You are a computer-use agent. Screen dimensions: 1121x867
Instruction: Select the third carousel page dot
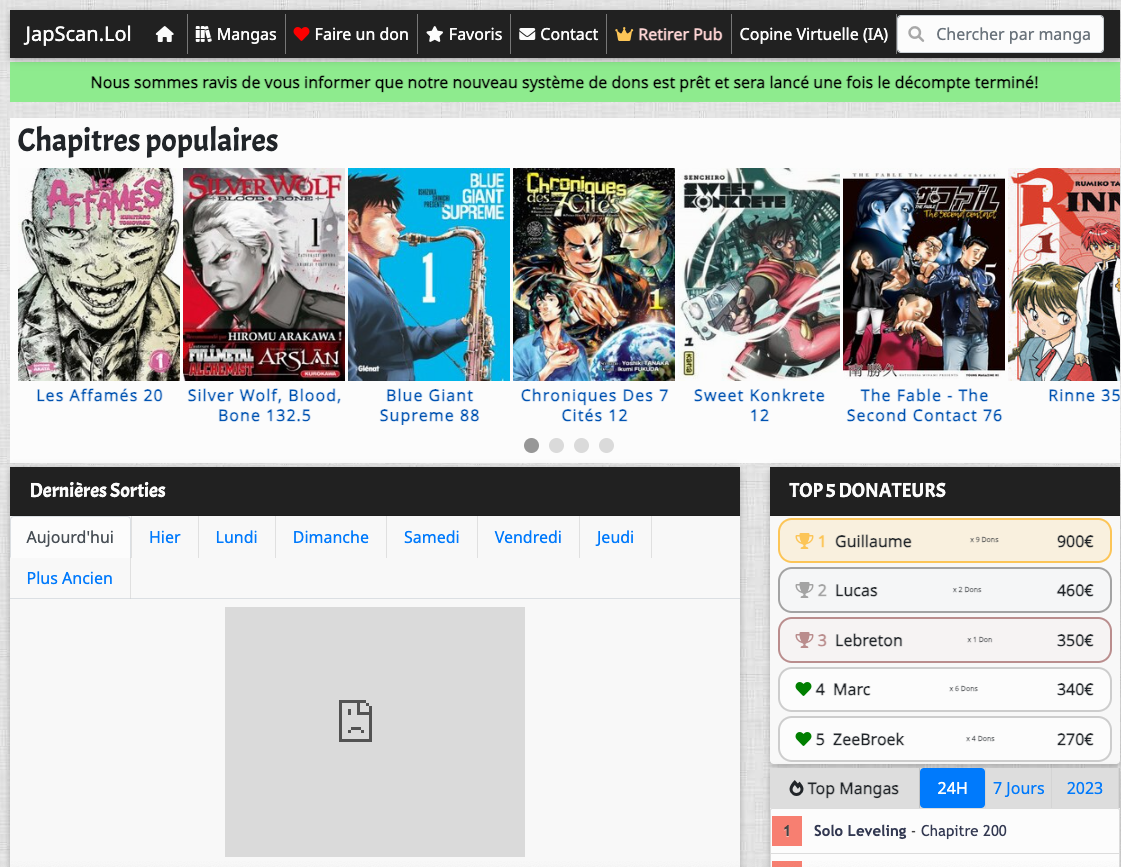581,445
